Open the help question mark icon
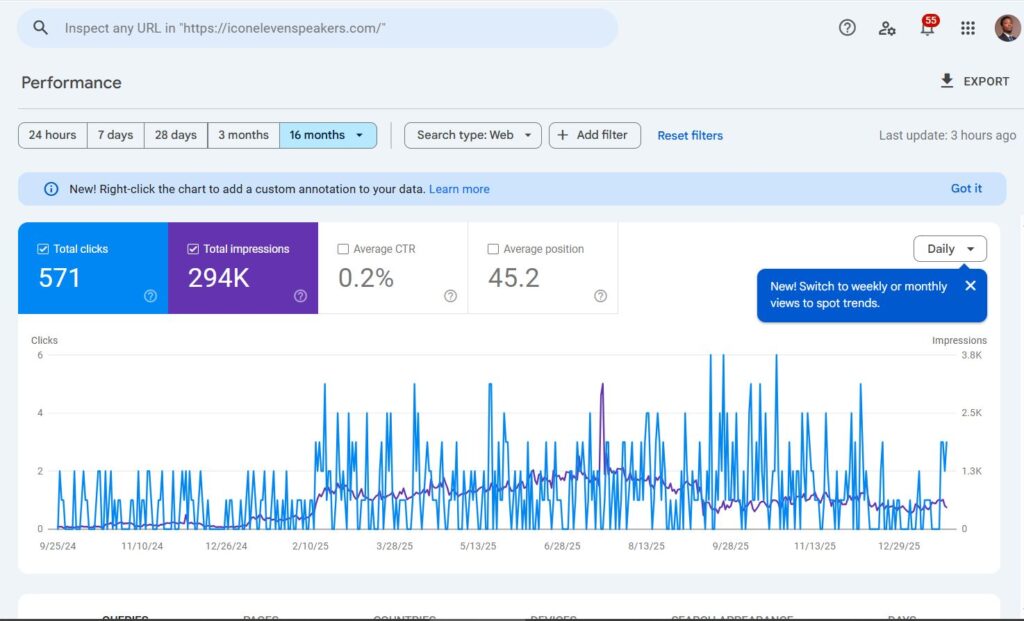 tap(847, 28)
